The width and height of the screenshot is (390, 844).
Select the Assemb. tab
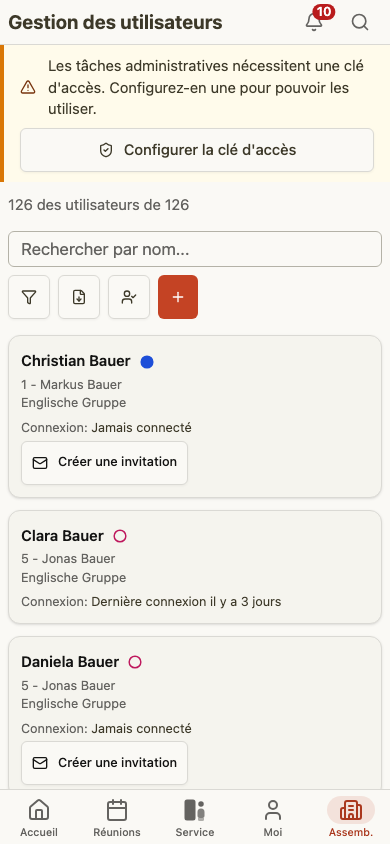point(351,818)
